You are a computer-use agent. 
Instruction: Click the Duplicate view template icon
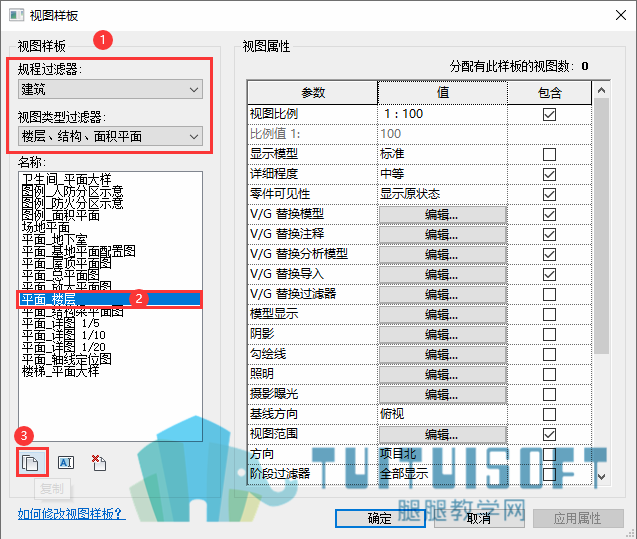point(30,463)
